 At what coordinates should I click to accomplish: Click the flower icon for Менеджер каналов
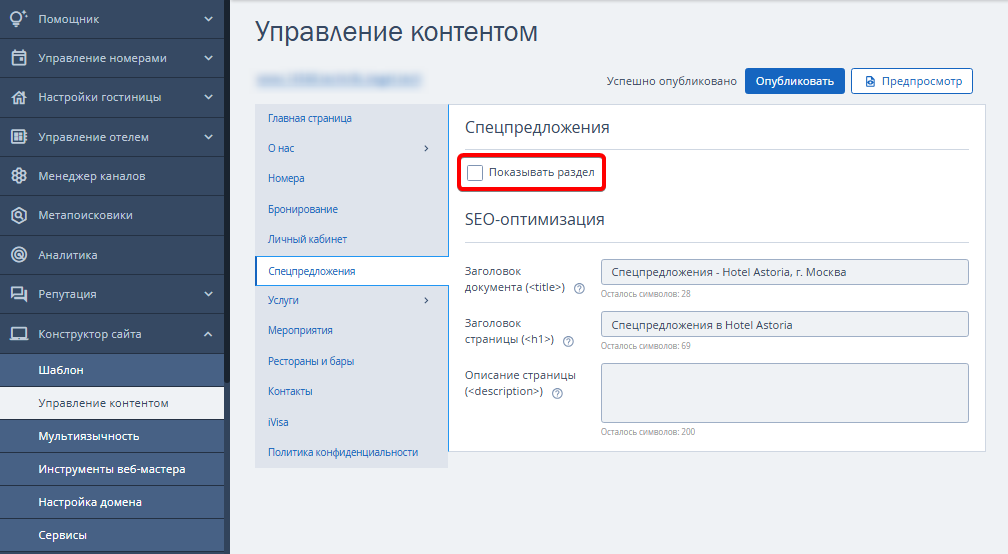pos(19,176)
